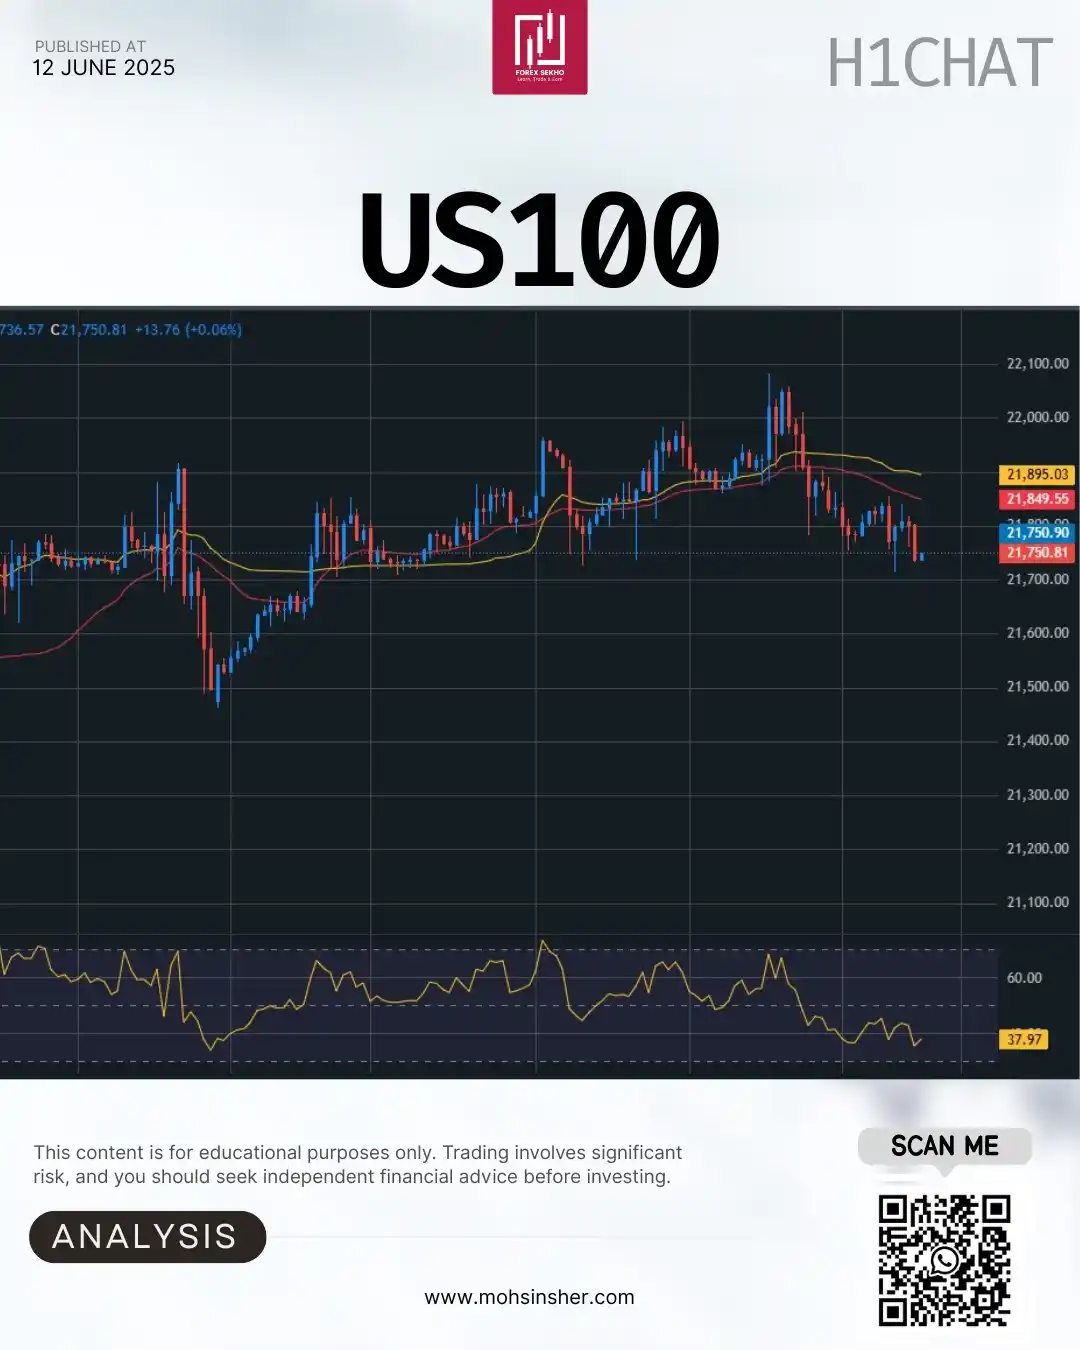Click the 21,700.00 axis label
The image size is (1080, 1350).
coord(1037,579)
